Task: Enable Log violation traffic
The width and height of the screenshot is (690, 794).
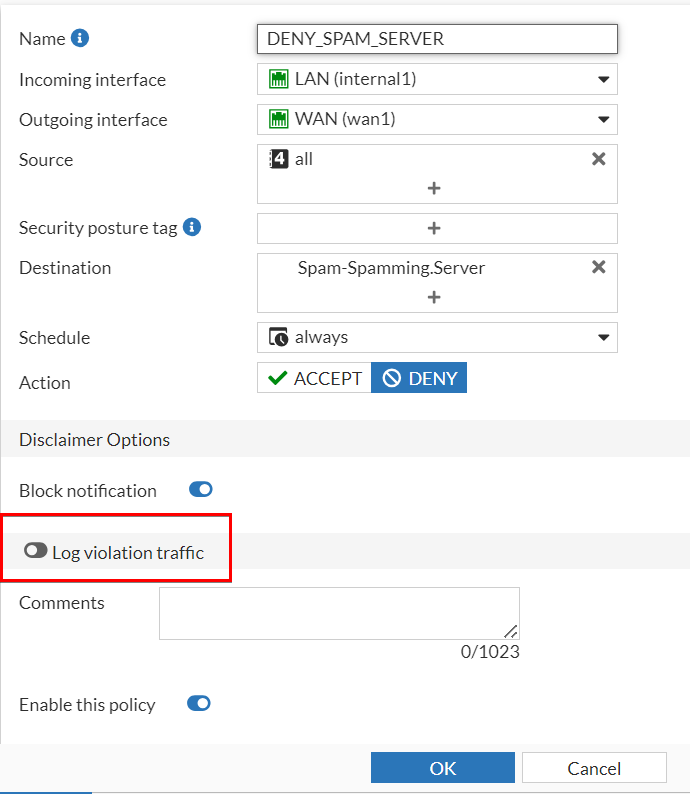Action: [x=36, y=551]
